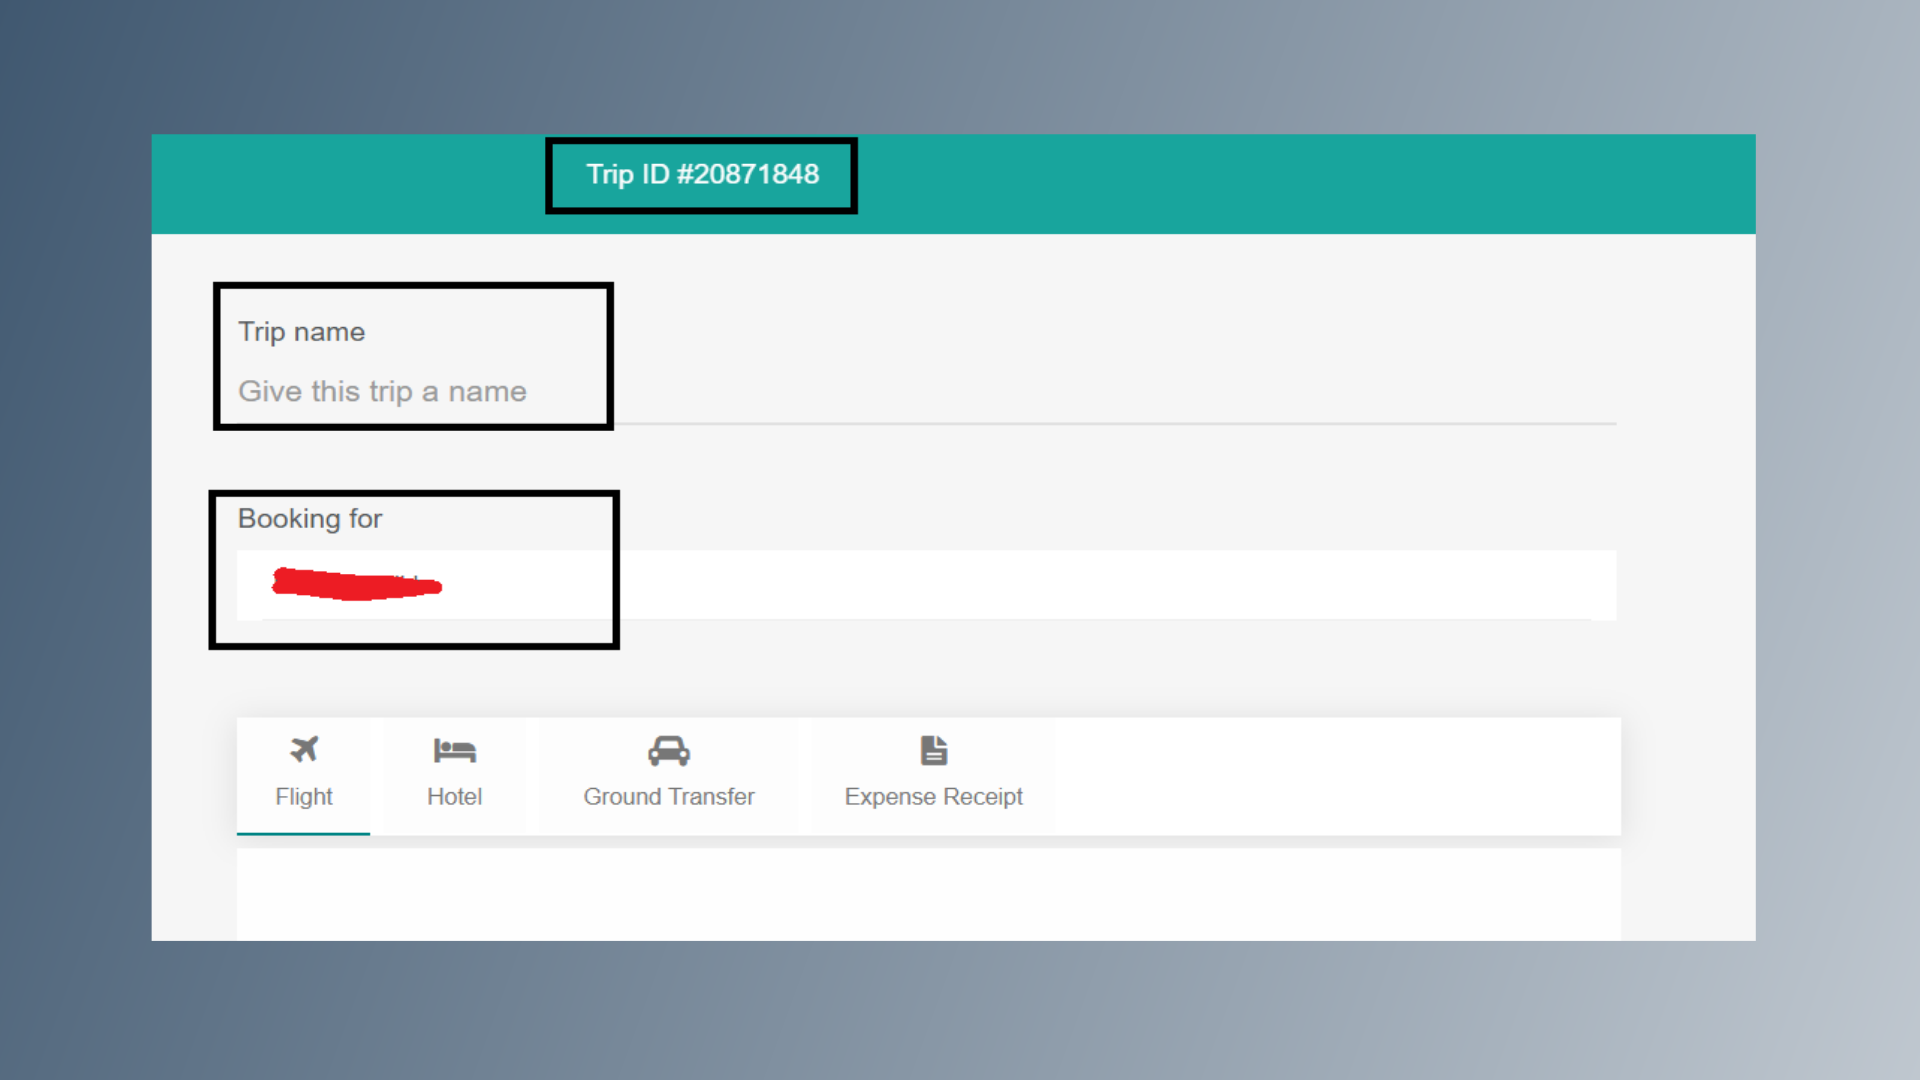Click the bed Hotel icon
Screen dimensions: 1920x1080
coord(454,750)
